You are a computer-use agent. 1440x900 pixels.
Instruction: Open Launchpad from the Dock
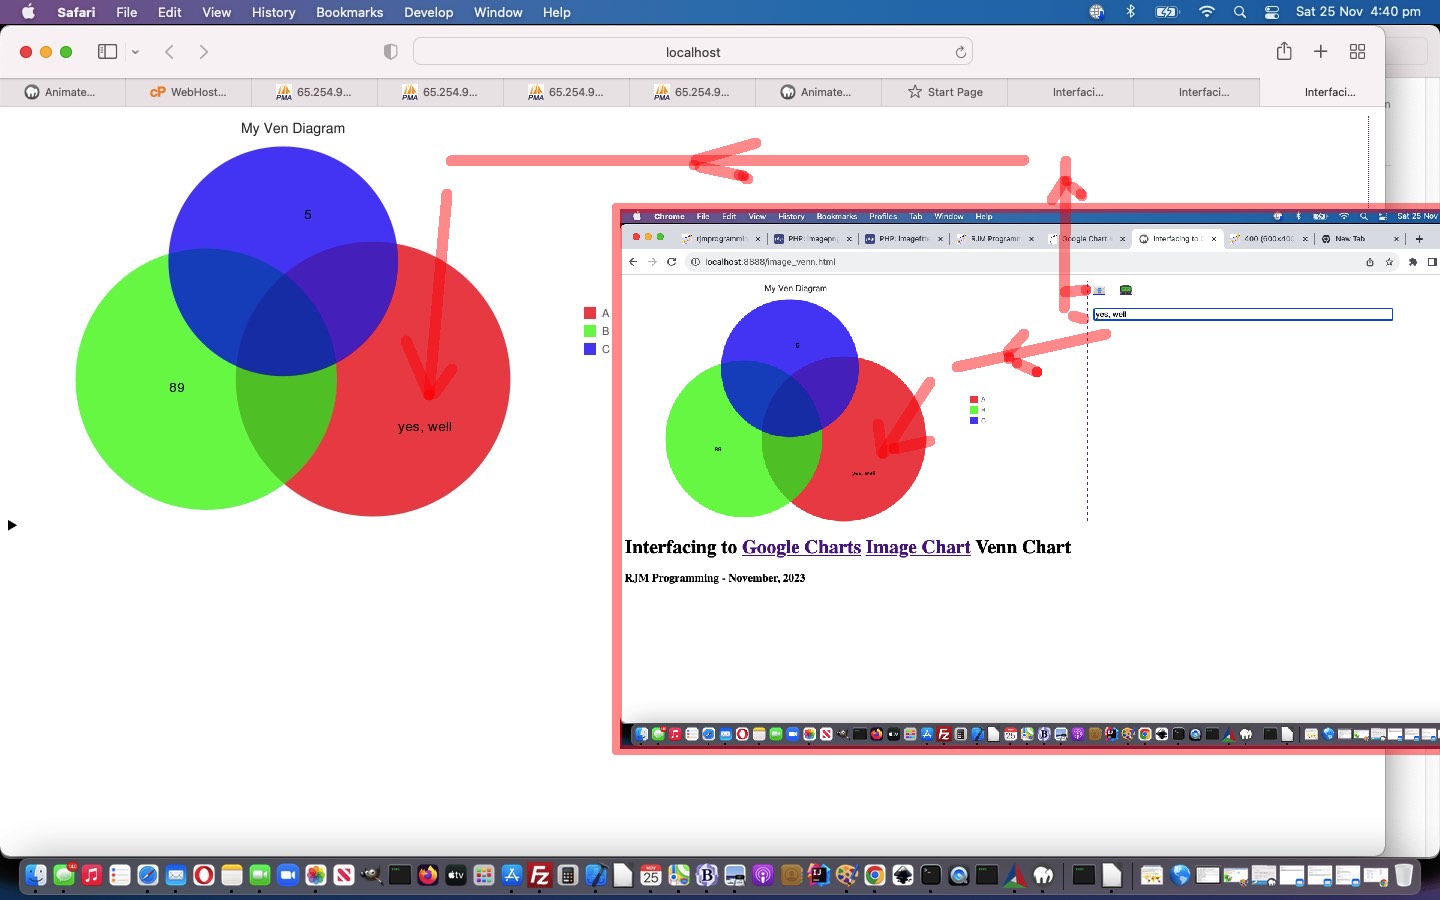point(484,876)
